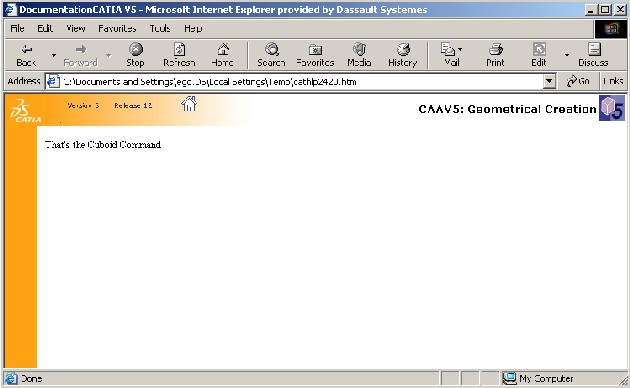Viewport: 630px width, 388px height.
Task: Open the Discuss toolbar button
Action: [593, 55]
